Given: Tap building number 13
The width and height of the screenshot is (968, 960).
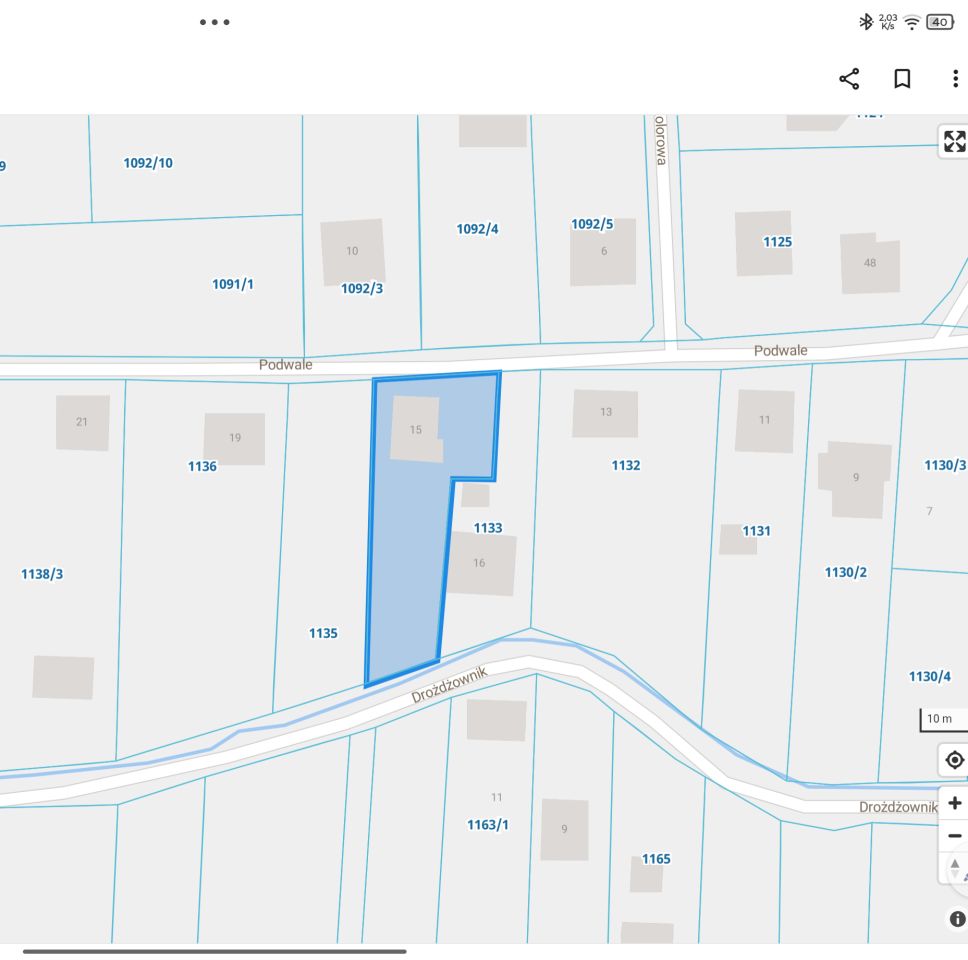Looking at the screenshot, I should pyautogui.click(x=606, y=412).
